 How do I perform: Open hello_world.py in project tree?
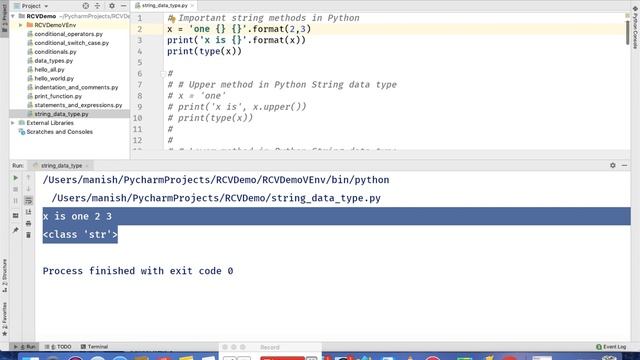(54, 78)
